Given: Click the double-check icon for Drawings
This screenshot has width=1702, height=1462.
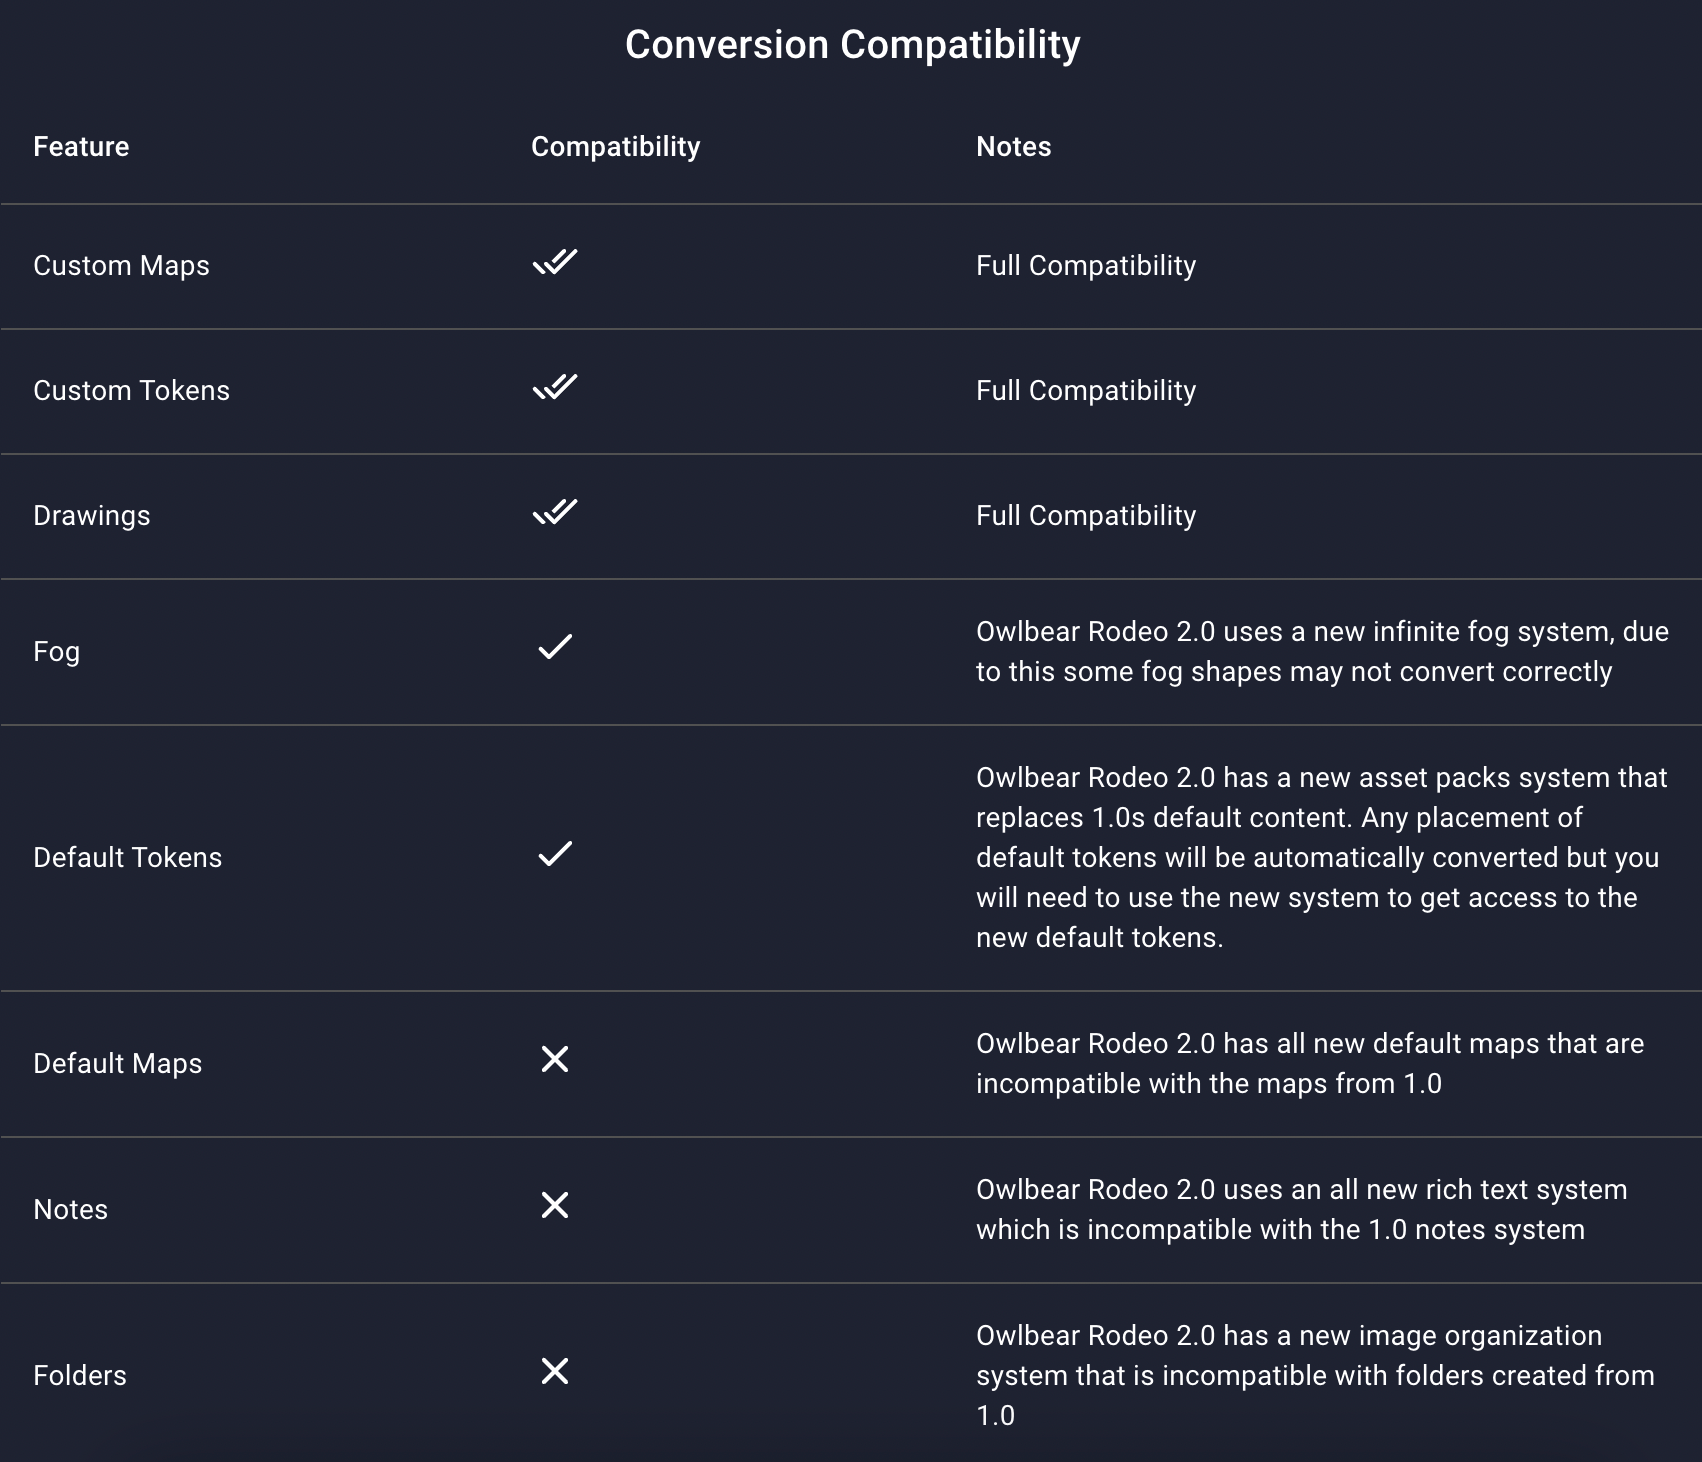Looking at the screenshot, I should click(x=555, y=513).
